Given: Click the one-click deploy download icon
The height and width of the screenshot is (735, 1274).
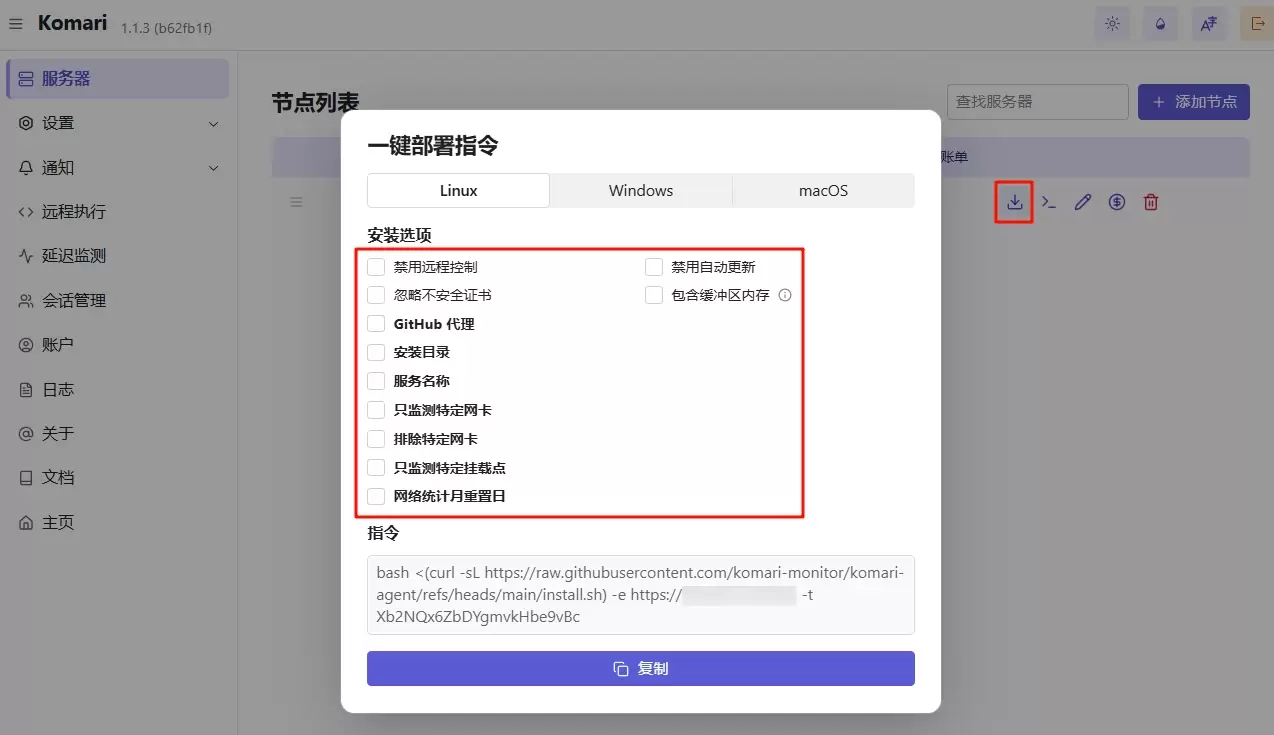Looking at the screenshot, I should pyautogui.click(x=1014, y=202).
